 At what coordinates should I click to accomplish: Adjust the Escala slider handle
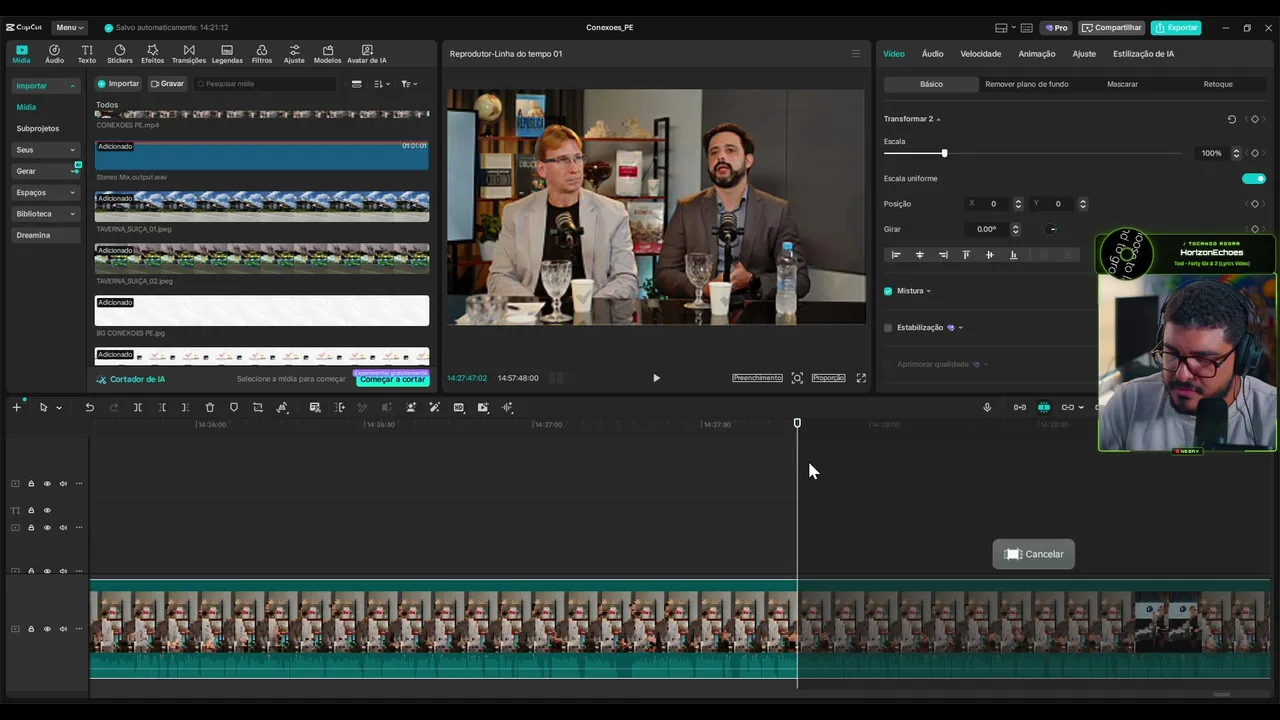coord(944,153)
